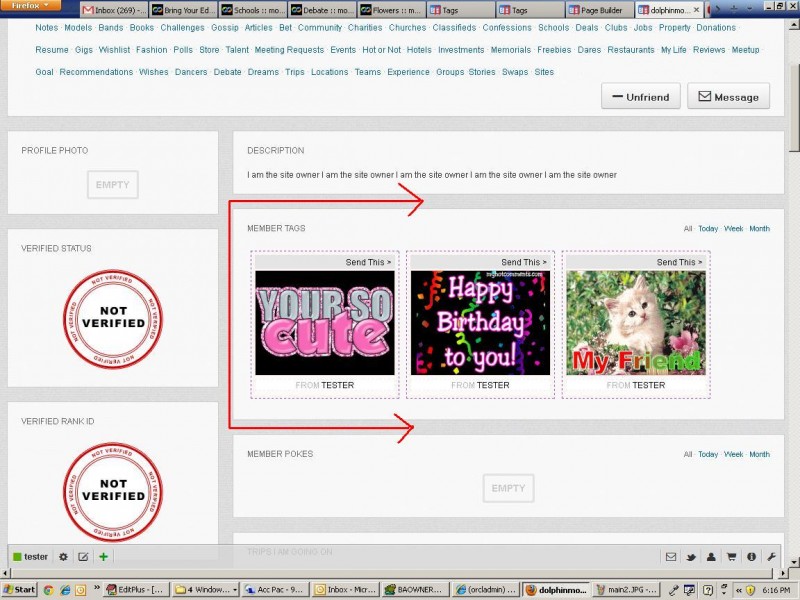Click the security shield tray icon
This screenshot has height=600, width=800.
pos(750,590)
